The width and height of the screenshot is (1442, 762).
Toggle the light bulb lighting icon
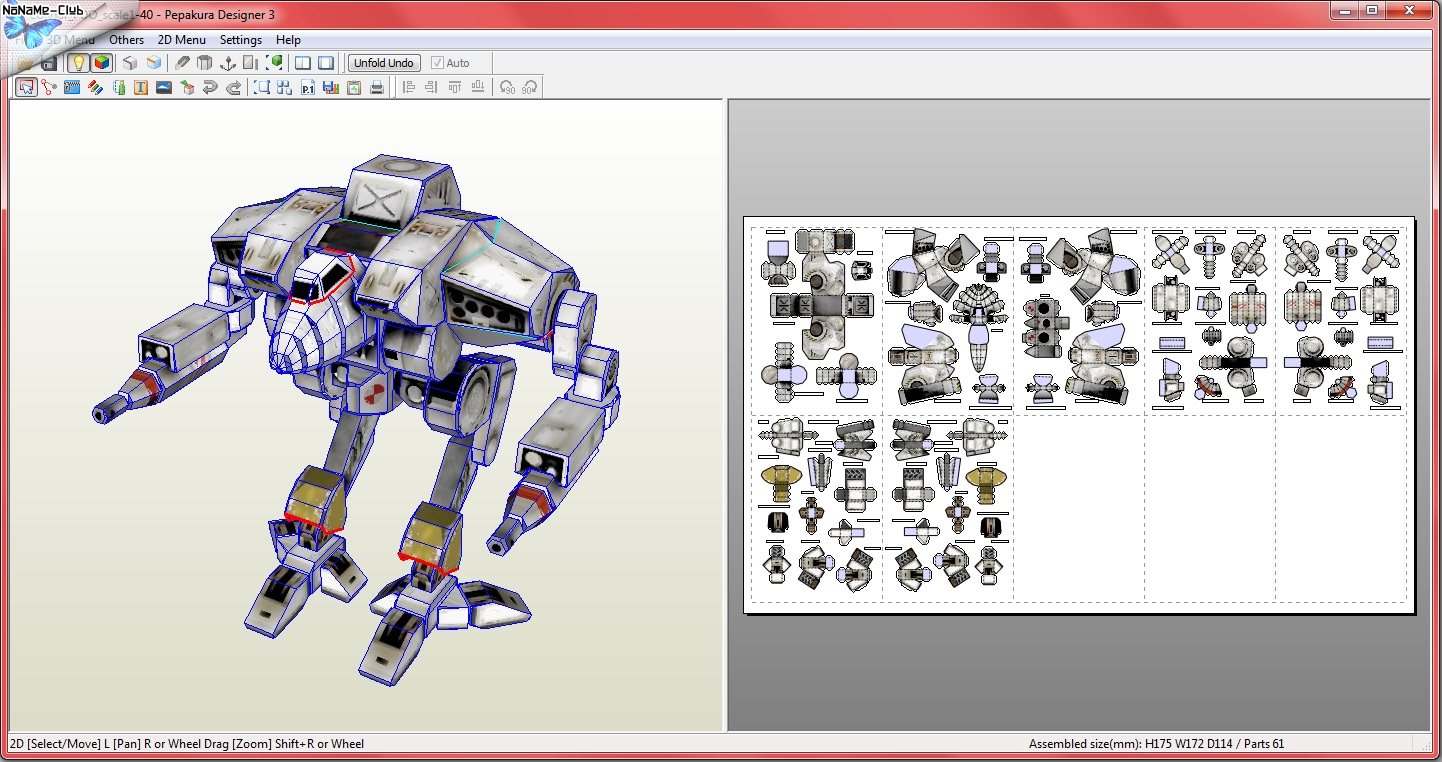click(77, 63)
